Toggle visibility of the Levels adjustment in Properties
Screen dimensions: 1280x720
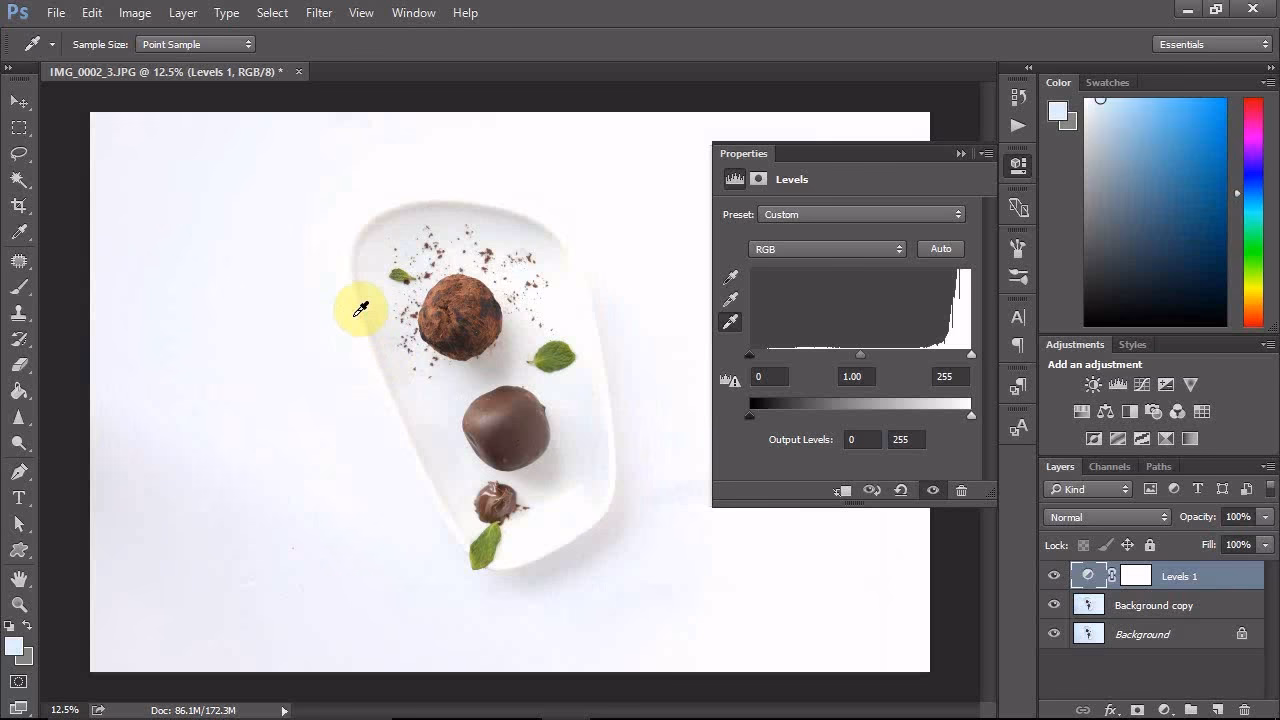(933, 490)
